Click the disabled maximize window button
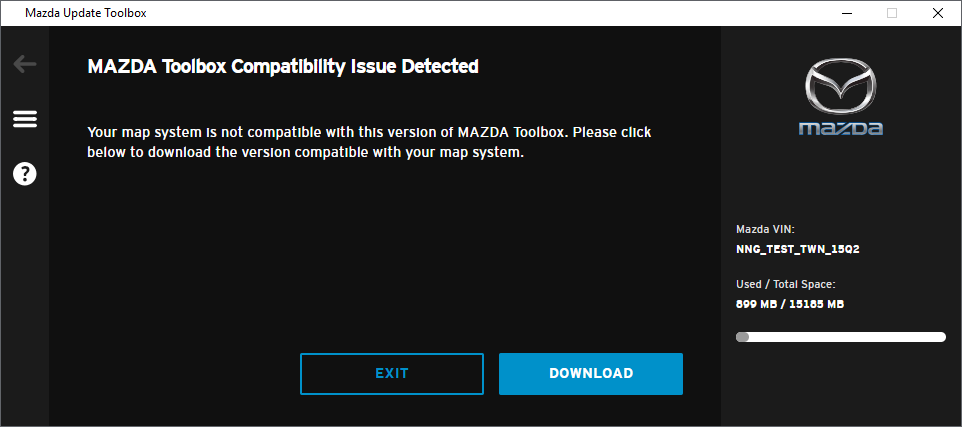The height and width of the screenshot is (427, 962). [892, 13]
